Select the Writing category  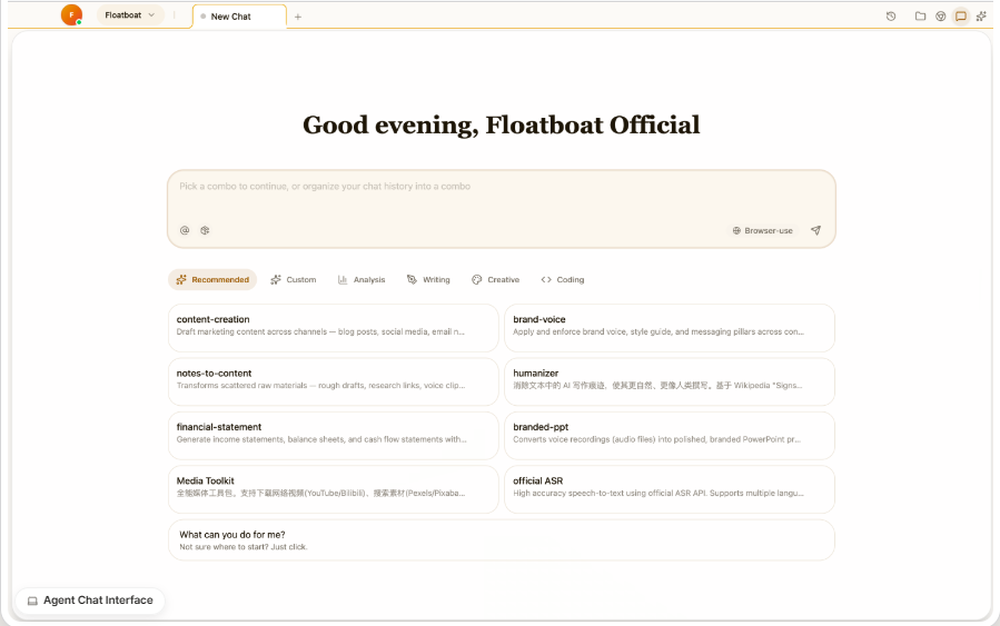tap(429, 279)
